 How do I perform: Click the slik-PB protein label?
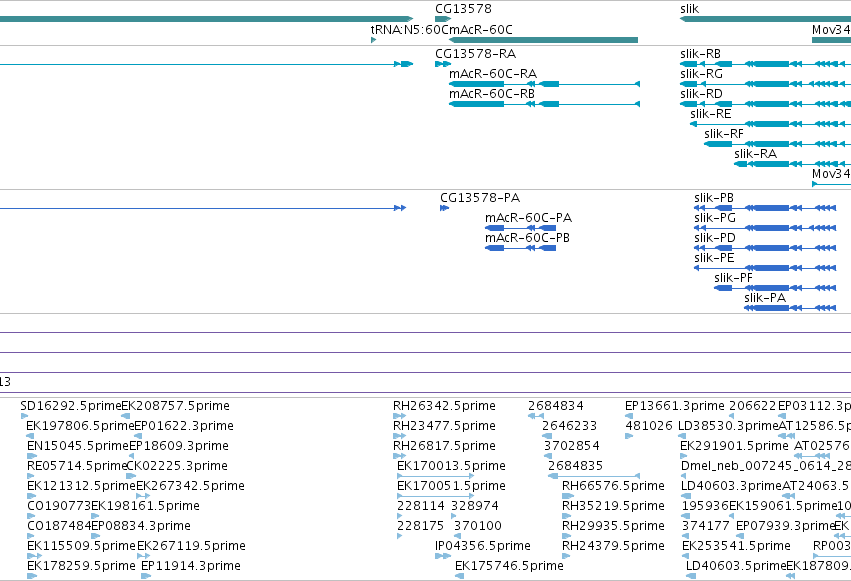tap(714, 198)
